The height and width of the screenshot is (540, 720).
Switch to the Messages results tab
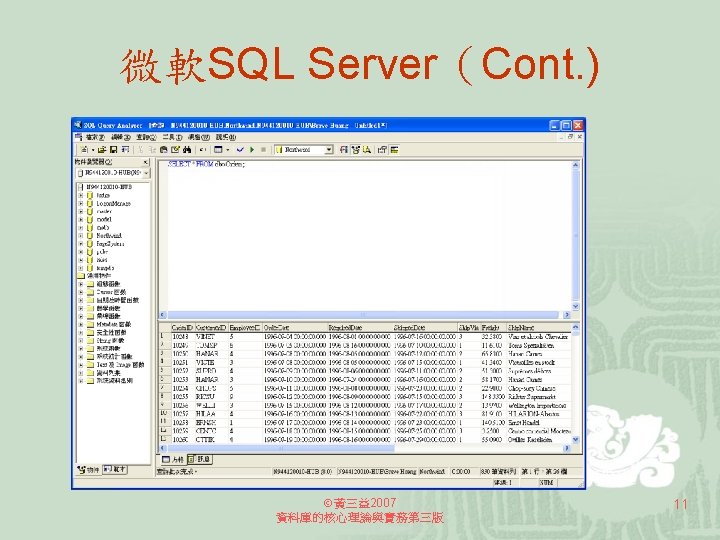[x=199, y=459]
